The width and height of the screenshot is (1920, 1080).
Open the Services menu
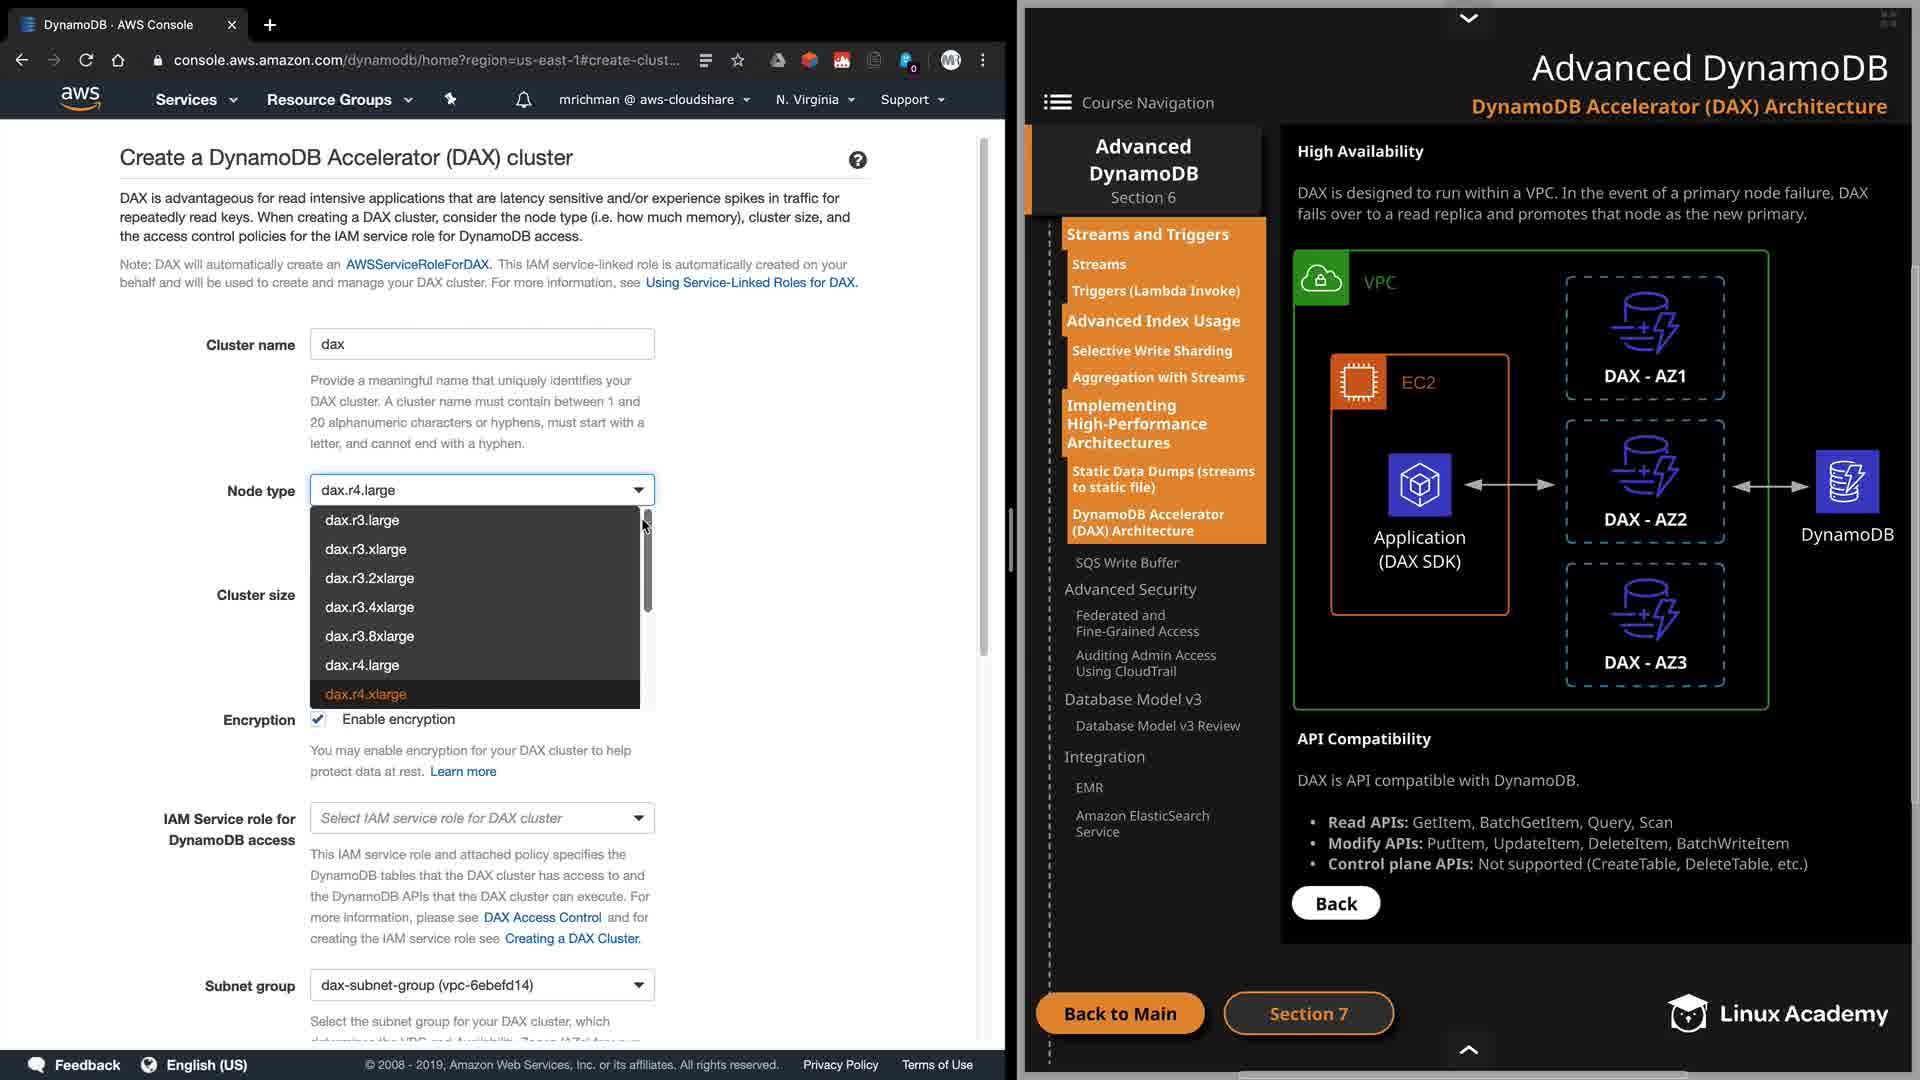point(196,100)
